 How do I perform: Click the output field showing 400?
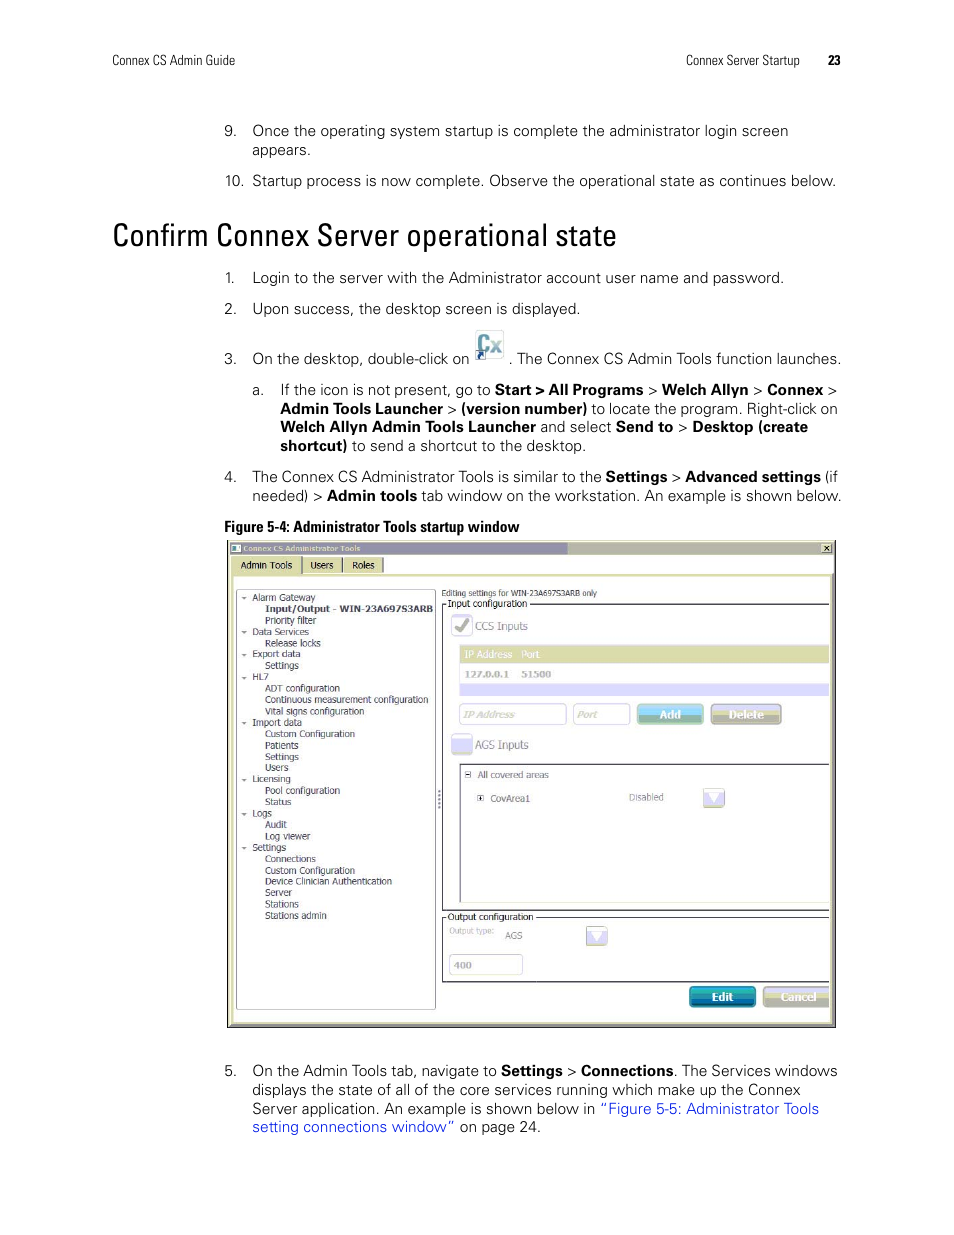(x=486, y=965)
